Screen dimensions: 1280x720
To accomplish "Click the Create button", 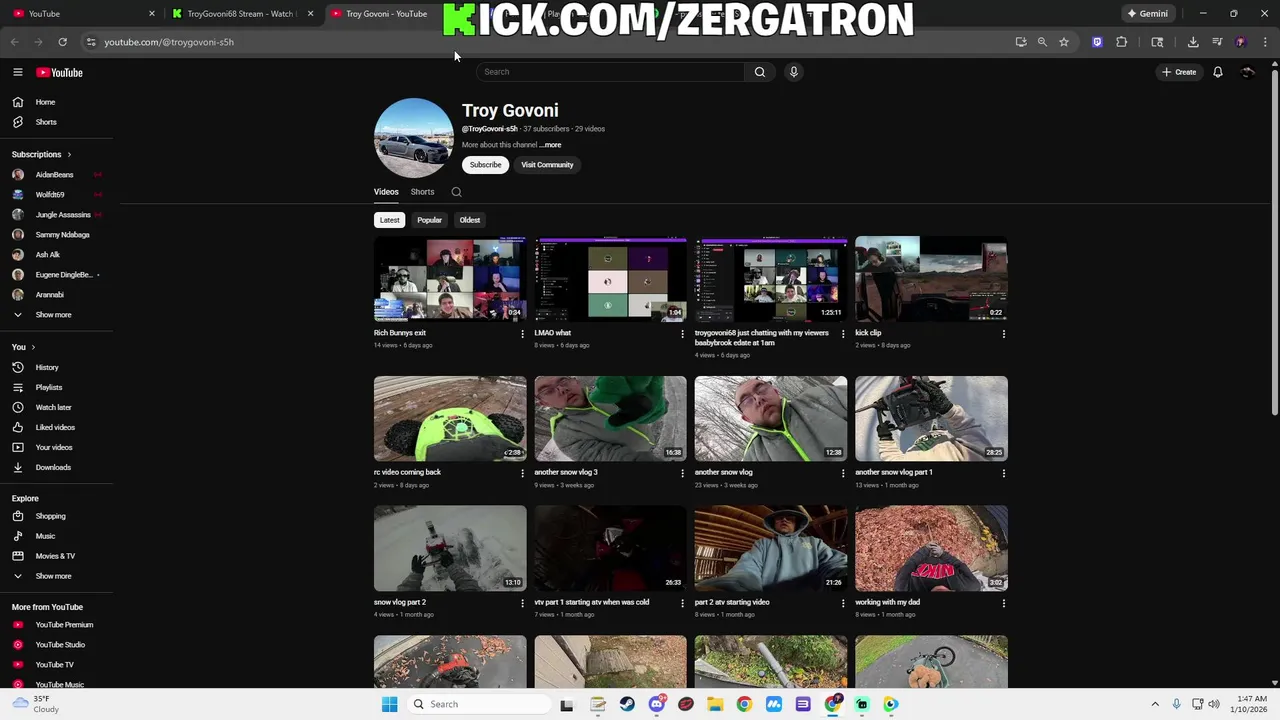I will click(1179, 72).
